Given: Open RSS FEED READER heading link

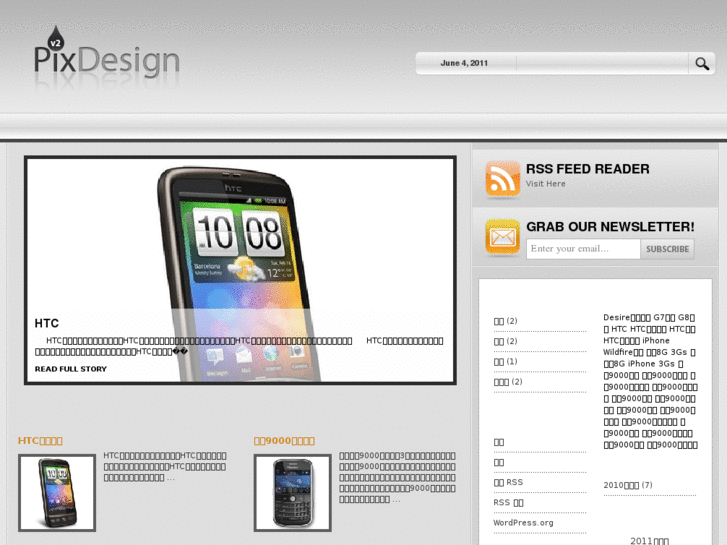Looking at the screenshot, I should [x=587, y=169].
